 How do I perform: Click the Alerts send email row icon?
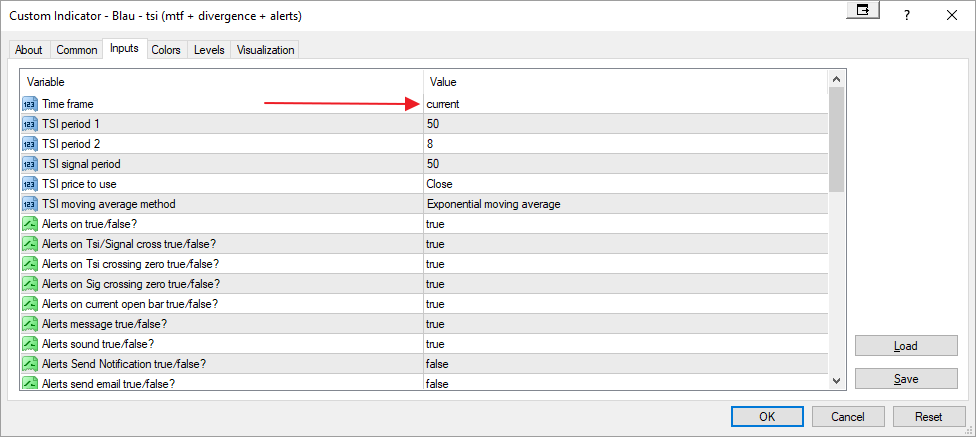click(x=29, y=384)
